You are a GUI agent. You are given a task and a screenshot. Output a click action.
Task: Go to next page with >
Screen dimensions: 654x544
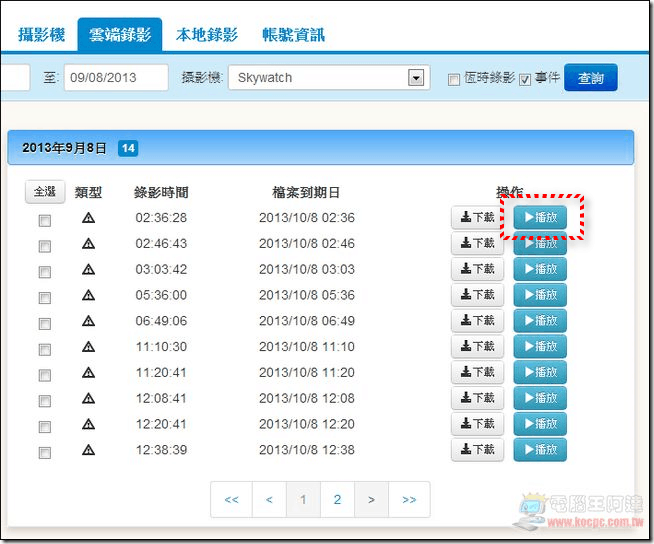coord(371,499)
